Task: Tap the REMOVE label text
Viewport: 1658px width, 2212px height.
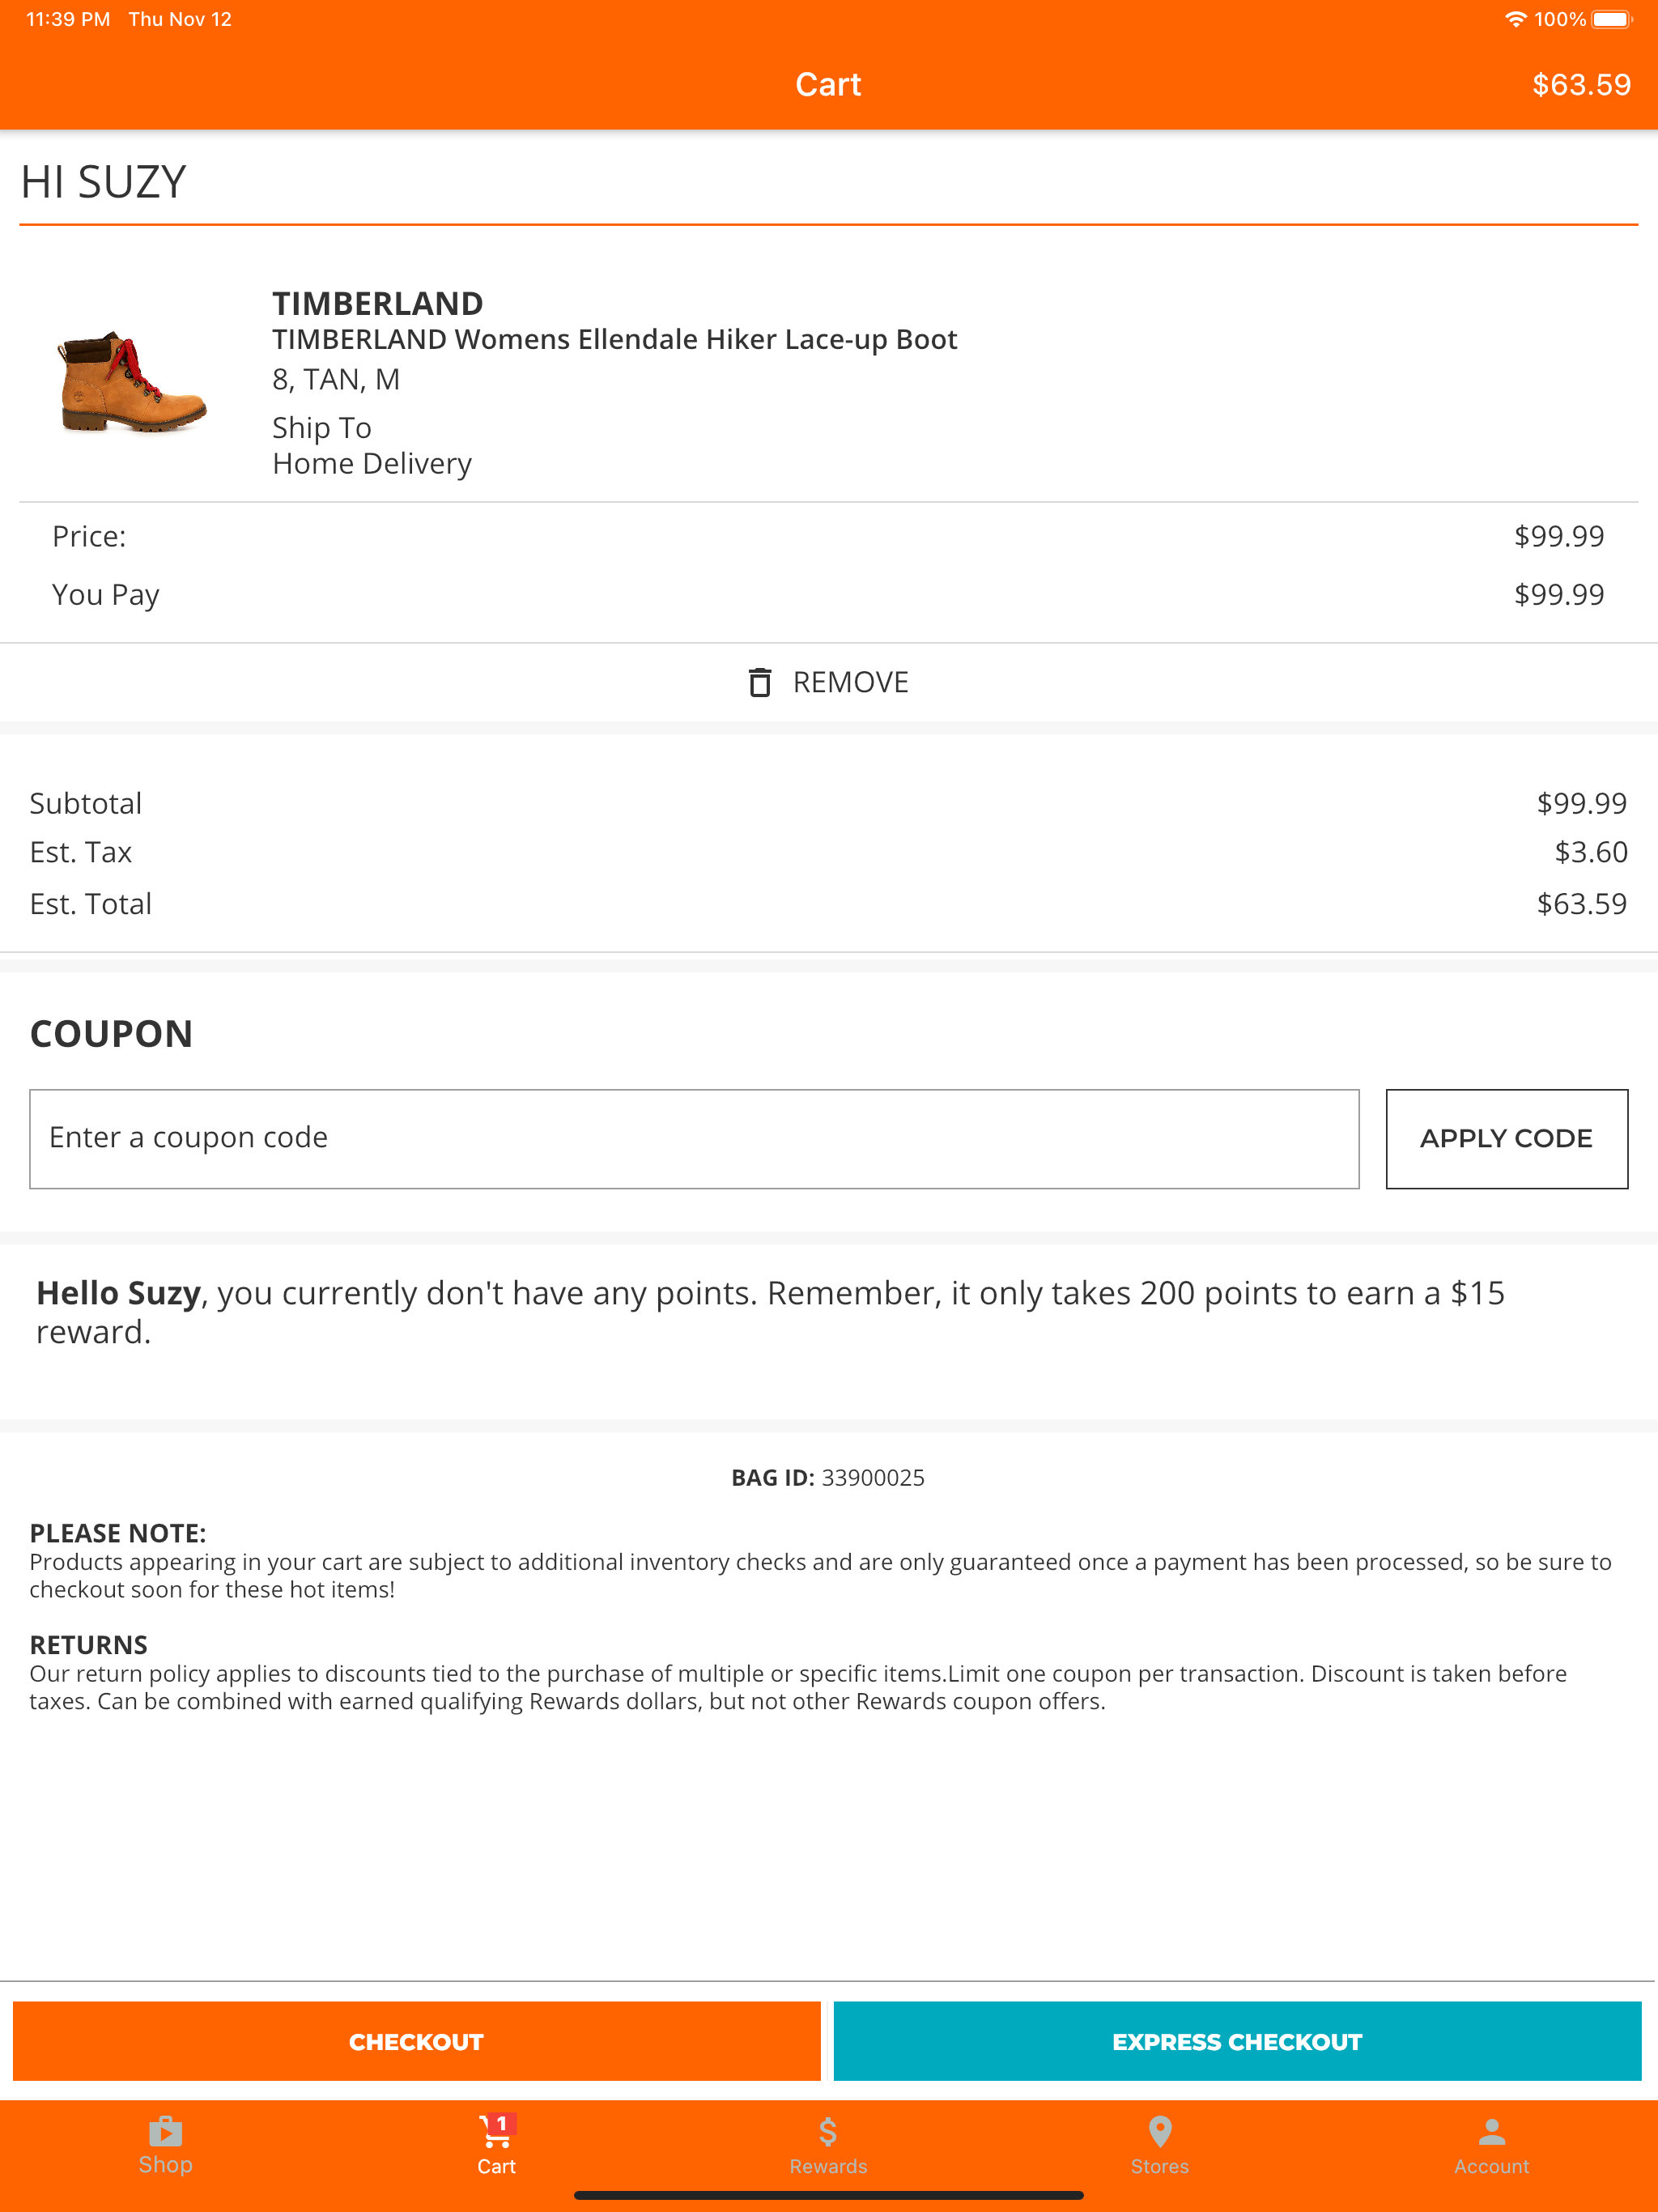Action: [x=850, y=682]
